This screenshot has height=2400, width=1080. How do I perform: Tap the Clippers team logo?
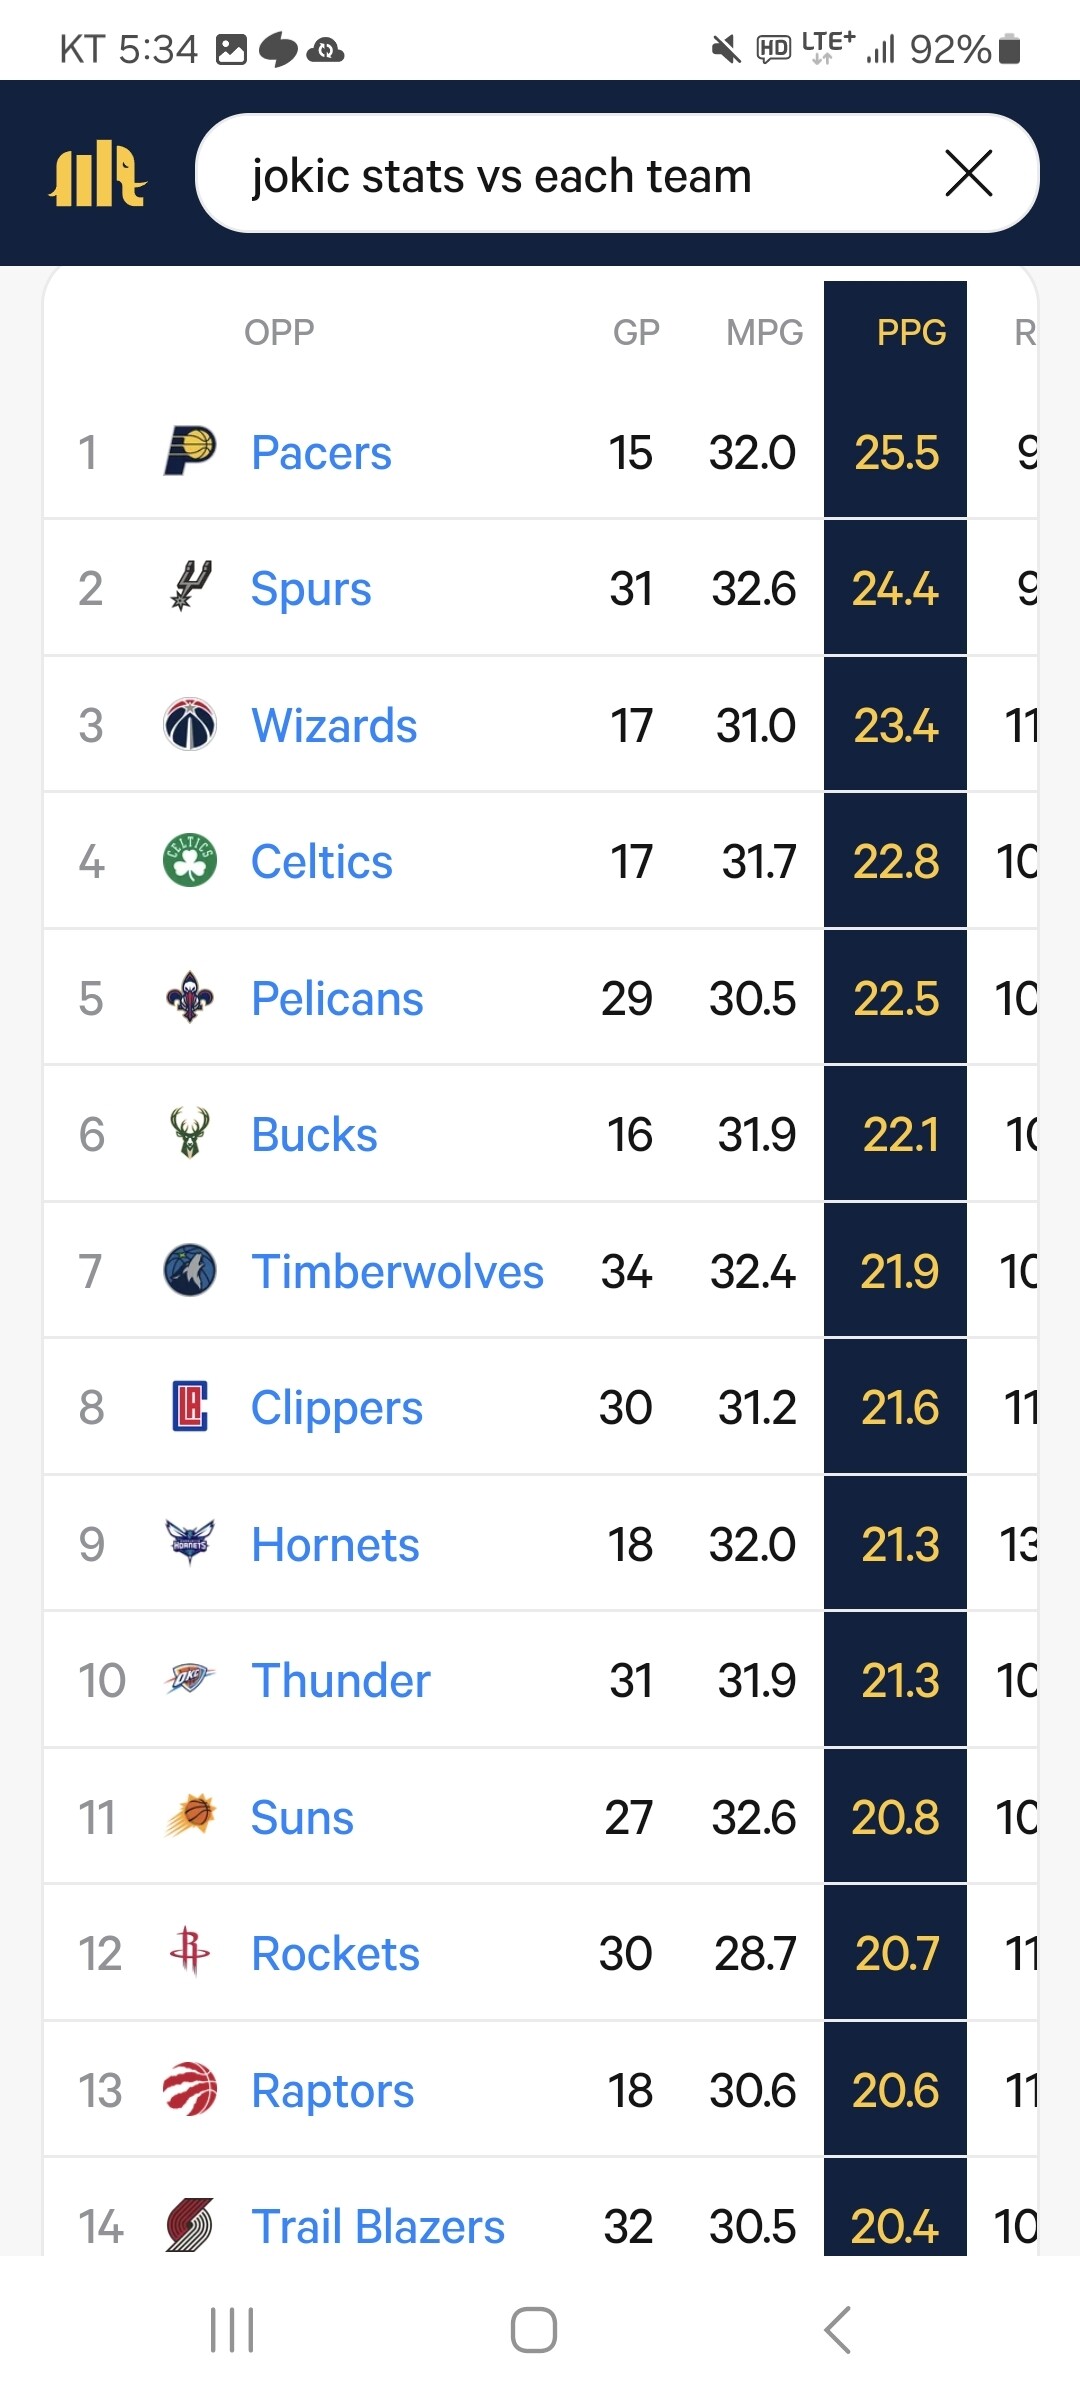tap(190, 1407)
